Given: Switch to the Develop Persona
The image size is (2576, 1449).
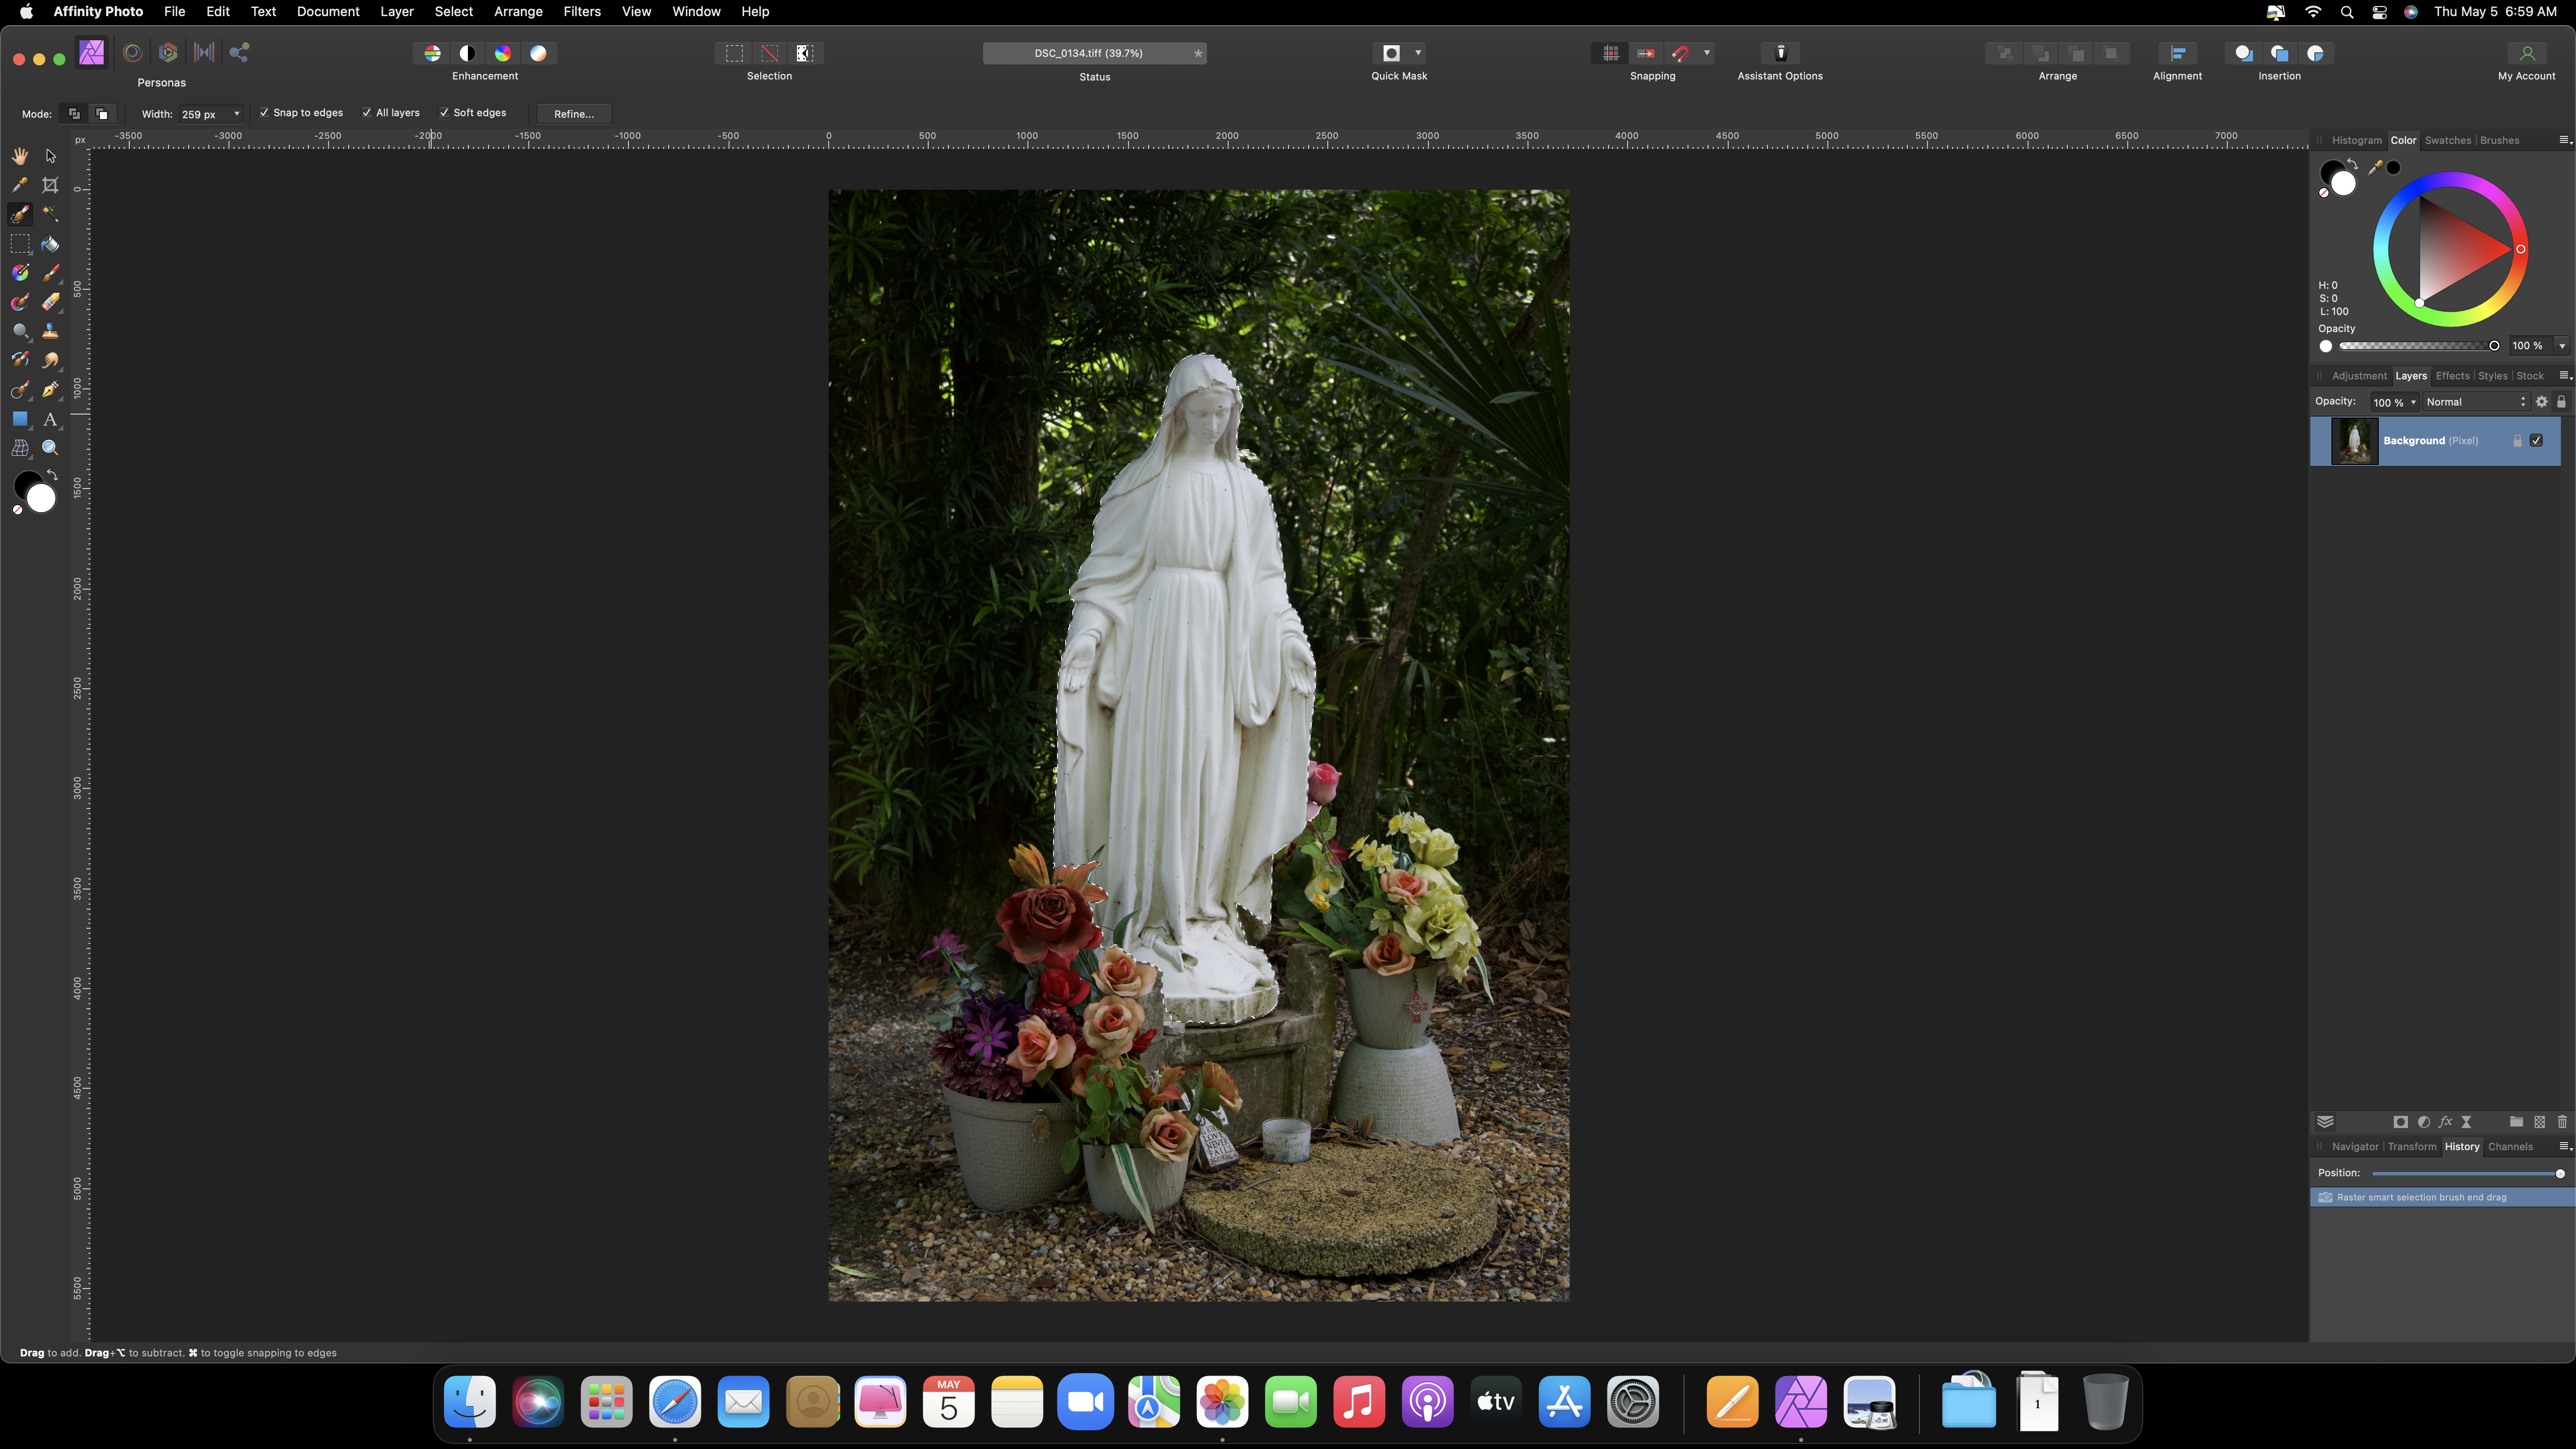Looking at the screenshot, I should click(x=168, y=53).
